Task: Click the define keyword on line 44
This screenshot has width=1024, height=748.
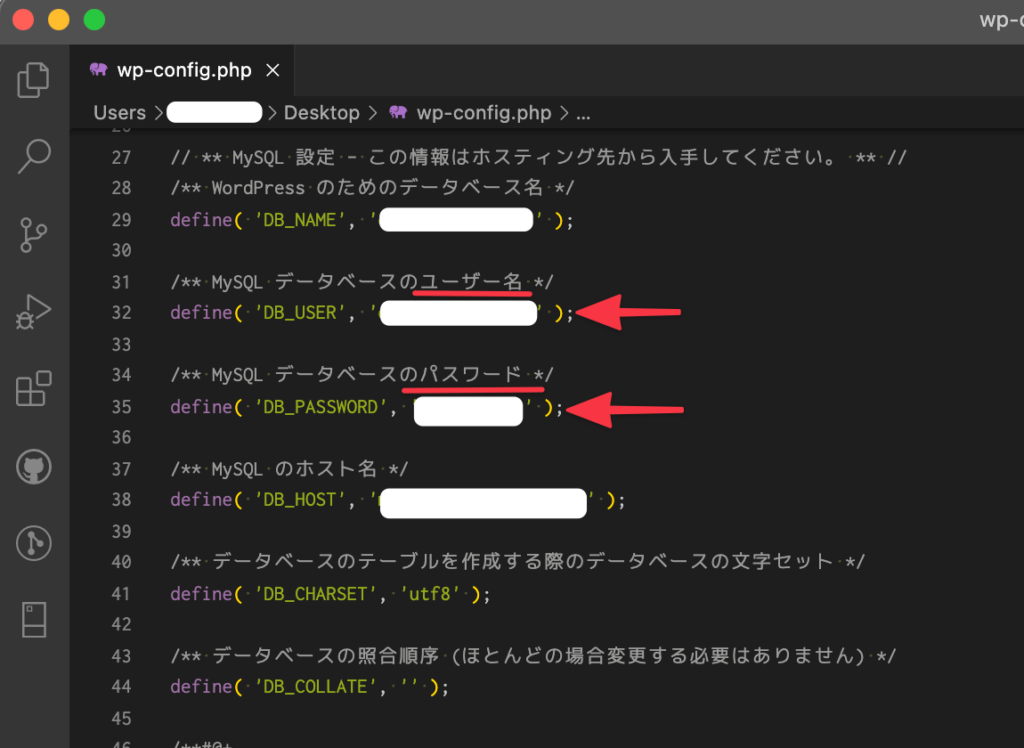Action: pos(201,686)
